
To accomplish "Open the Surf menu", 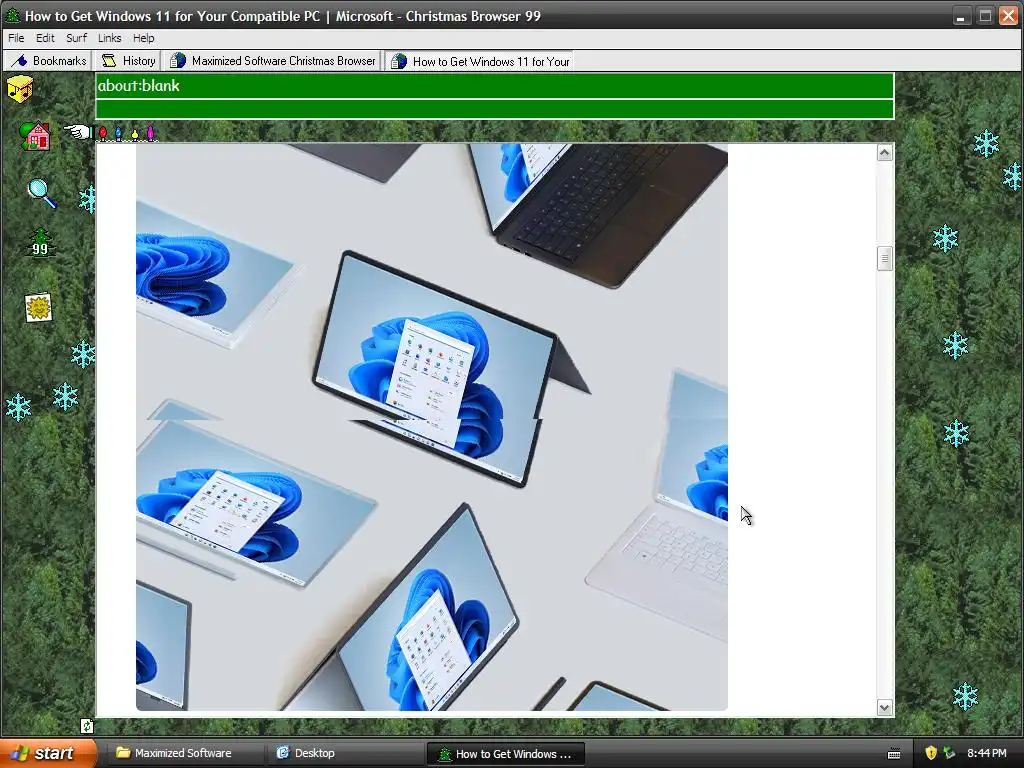I will coord(76,38).
